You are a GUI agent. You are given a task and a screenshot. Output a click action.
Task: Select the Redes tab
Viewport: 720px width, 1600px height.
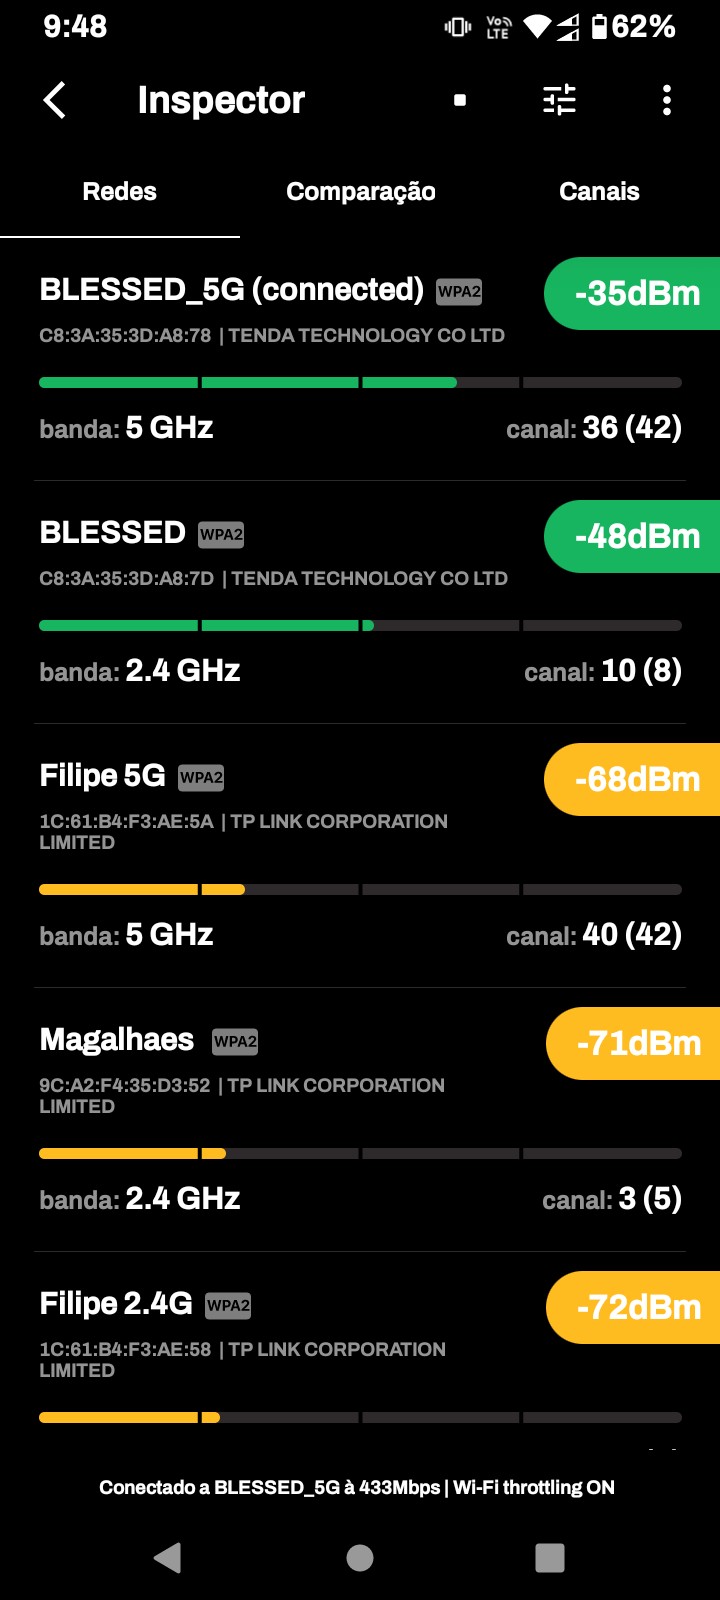pos(119,192)
